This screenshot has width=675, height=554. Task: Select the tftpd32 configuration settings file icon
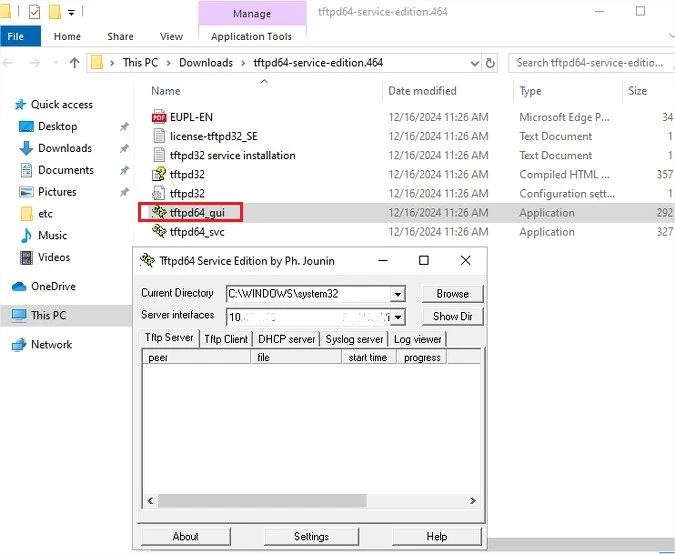(159, 193)
